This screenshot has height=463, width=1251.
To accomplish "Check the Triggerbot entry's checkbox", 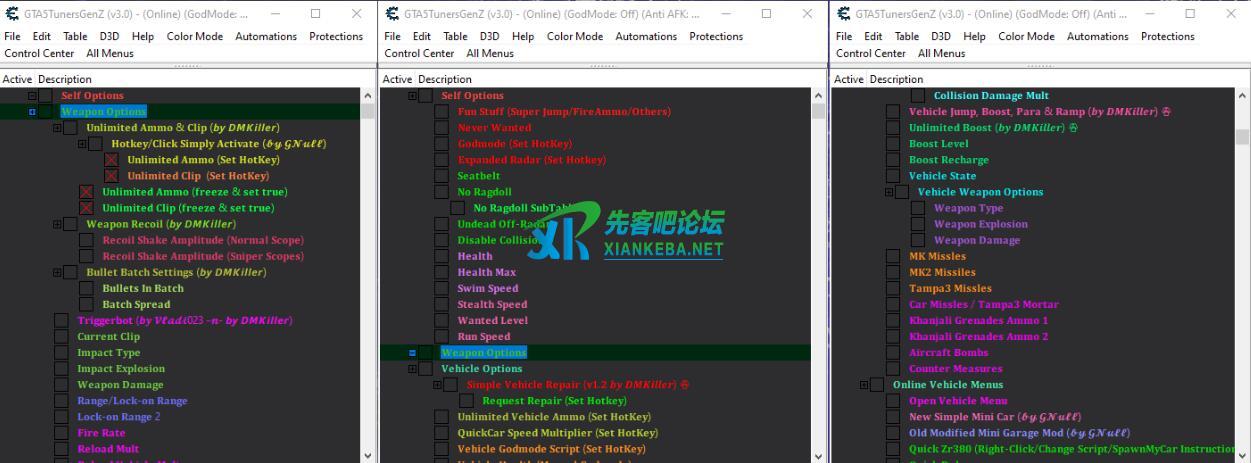I will pos(61,321).
